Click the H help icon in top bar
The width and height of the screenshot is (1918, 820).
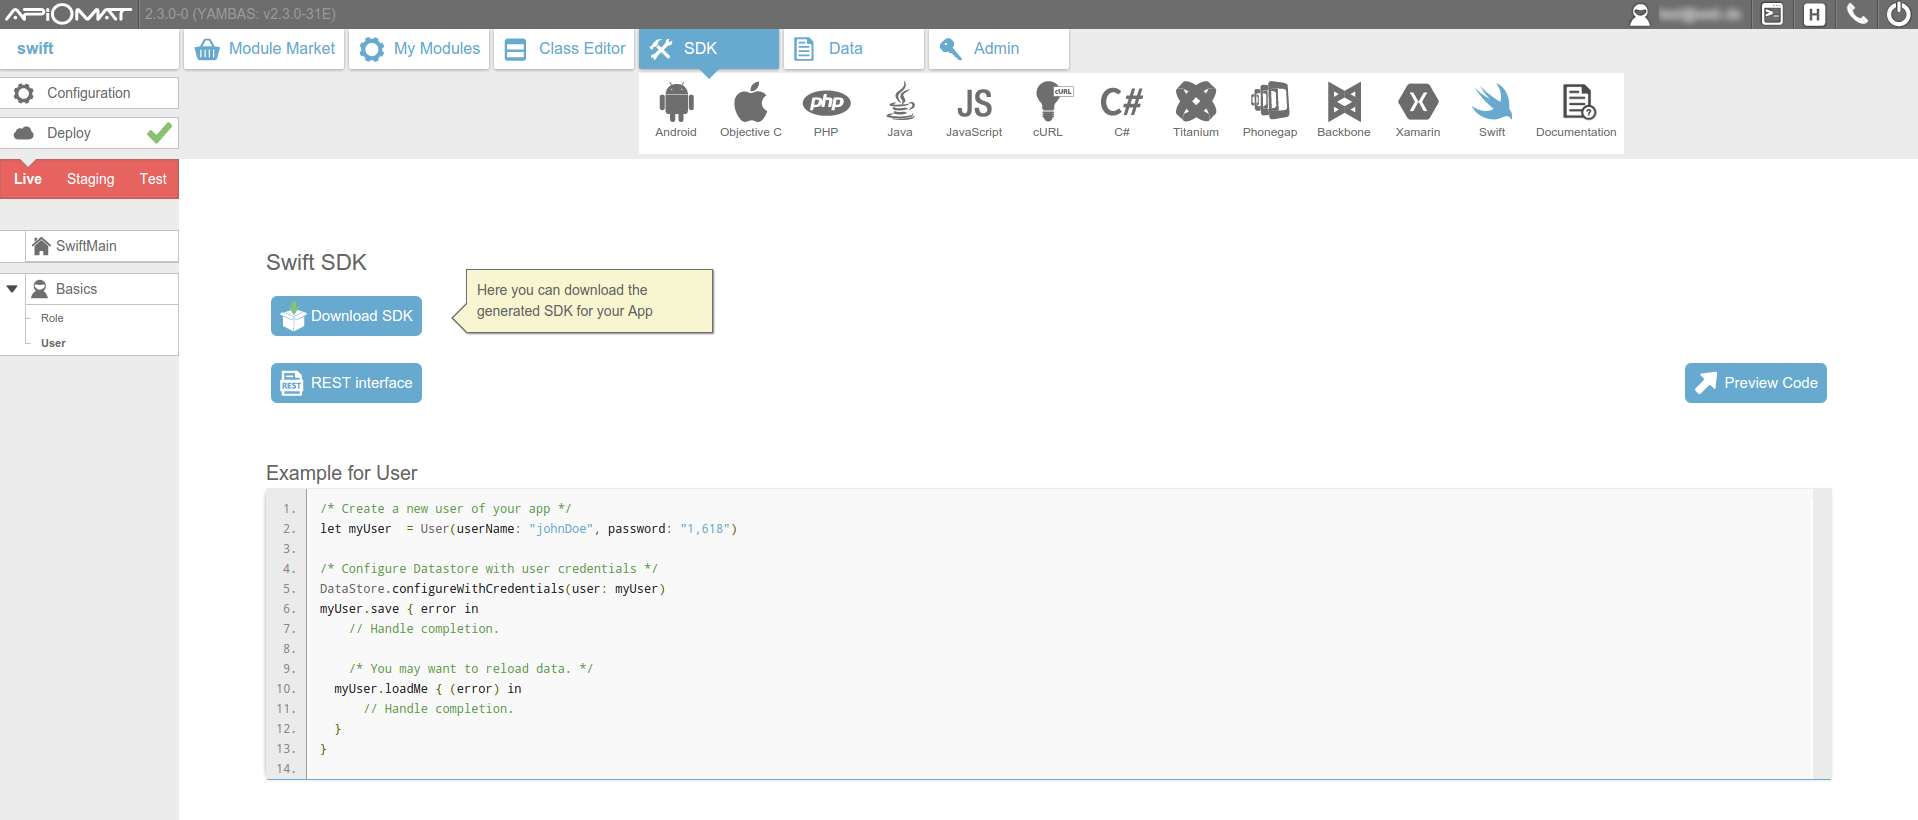coord(1814,14)
